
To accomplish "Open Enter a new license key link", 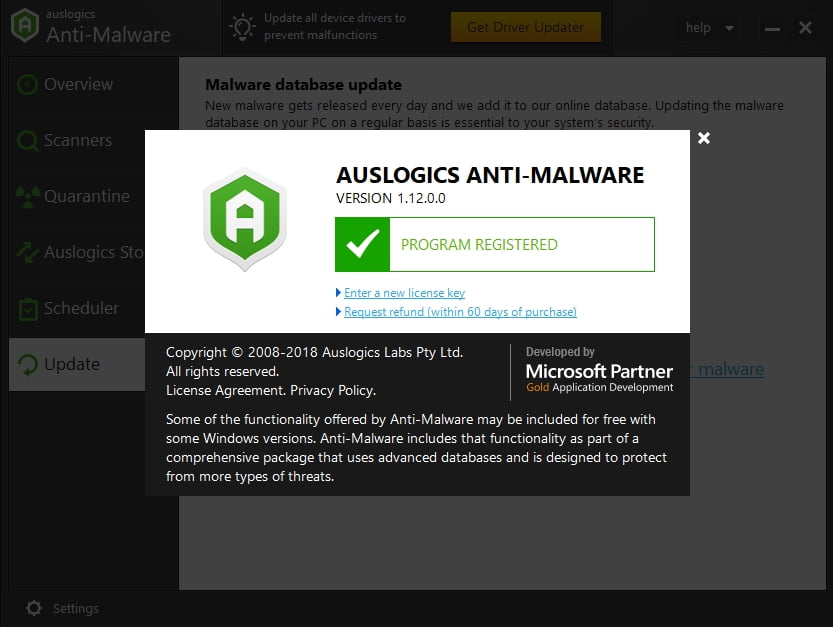I will [x=404, y=293].
